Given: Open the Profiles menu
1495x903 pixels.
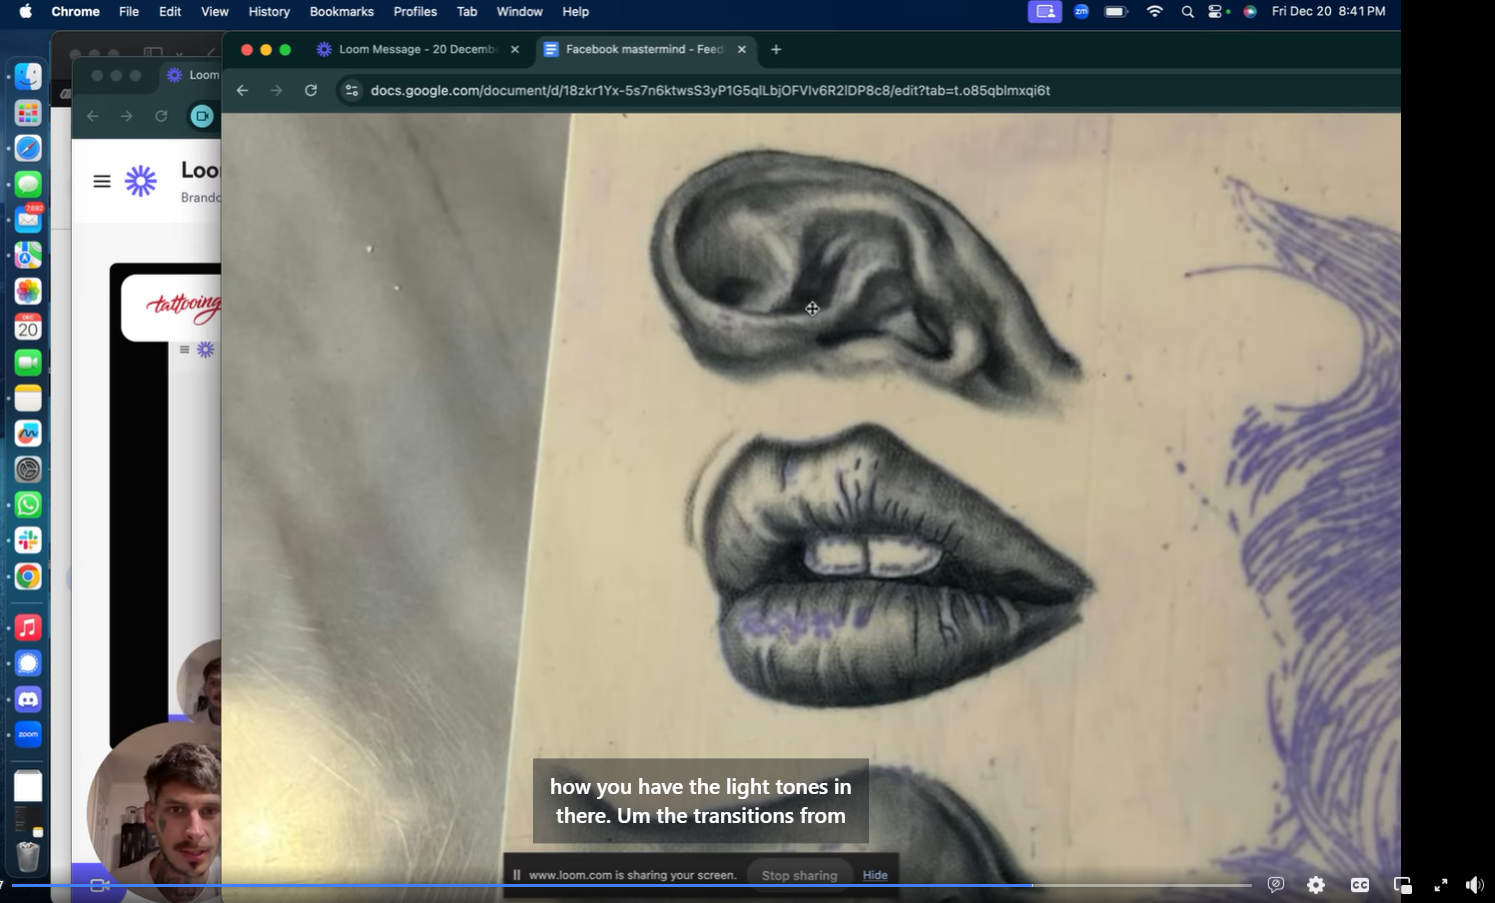Looking at the screenshot, I should click(x=415, y=12).
